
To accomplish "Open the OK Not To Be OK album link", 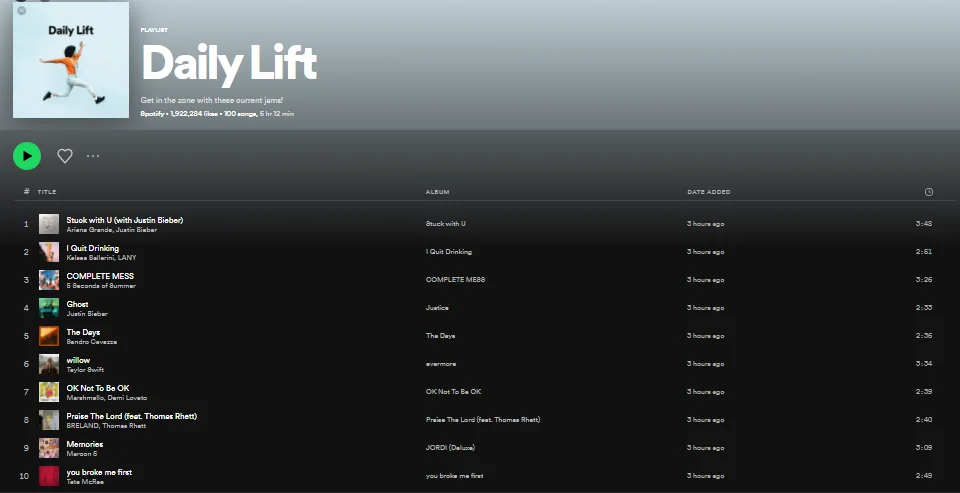I will [454, 391].
